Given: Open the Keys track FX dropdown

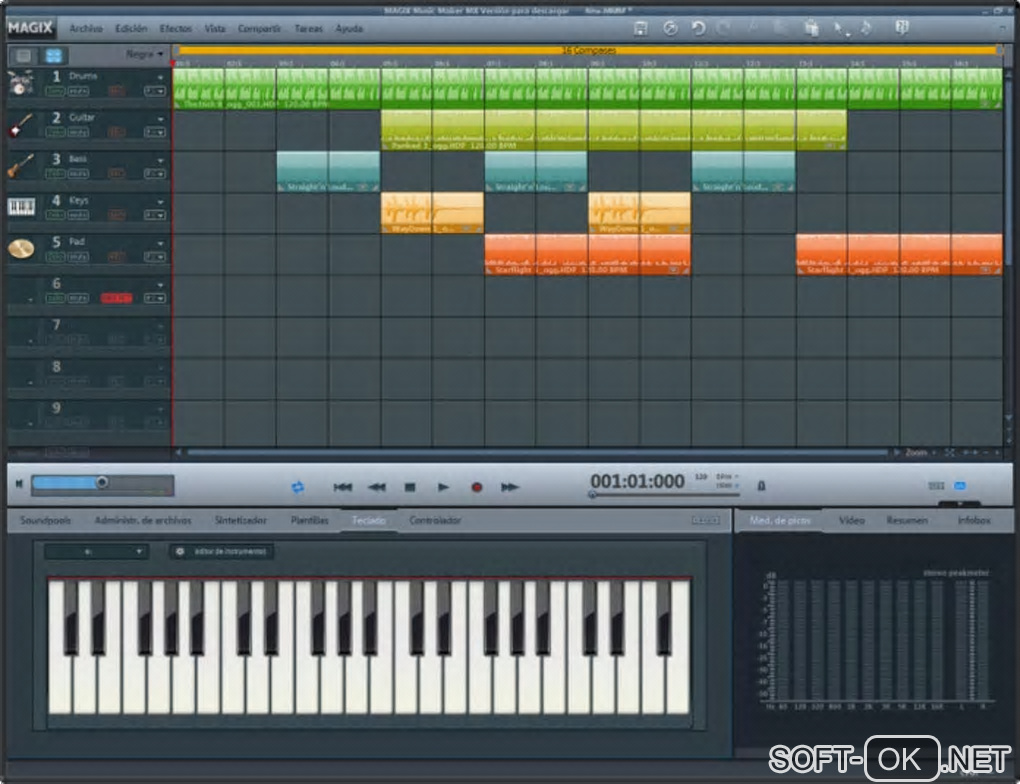Looking at the screenshot, I should (x=155, y=215).
